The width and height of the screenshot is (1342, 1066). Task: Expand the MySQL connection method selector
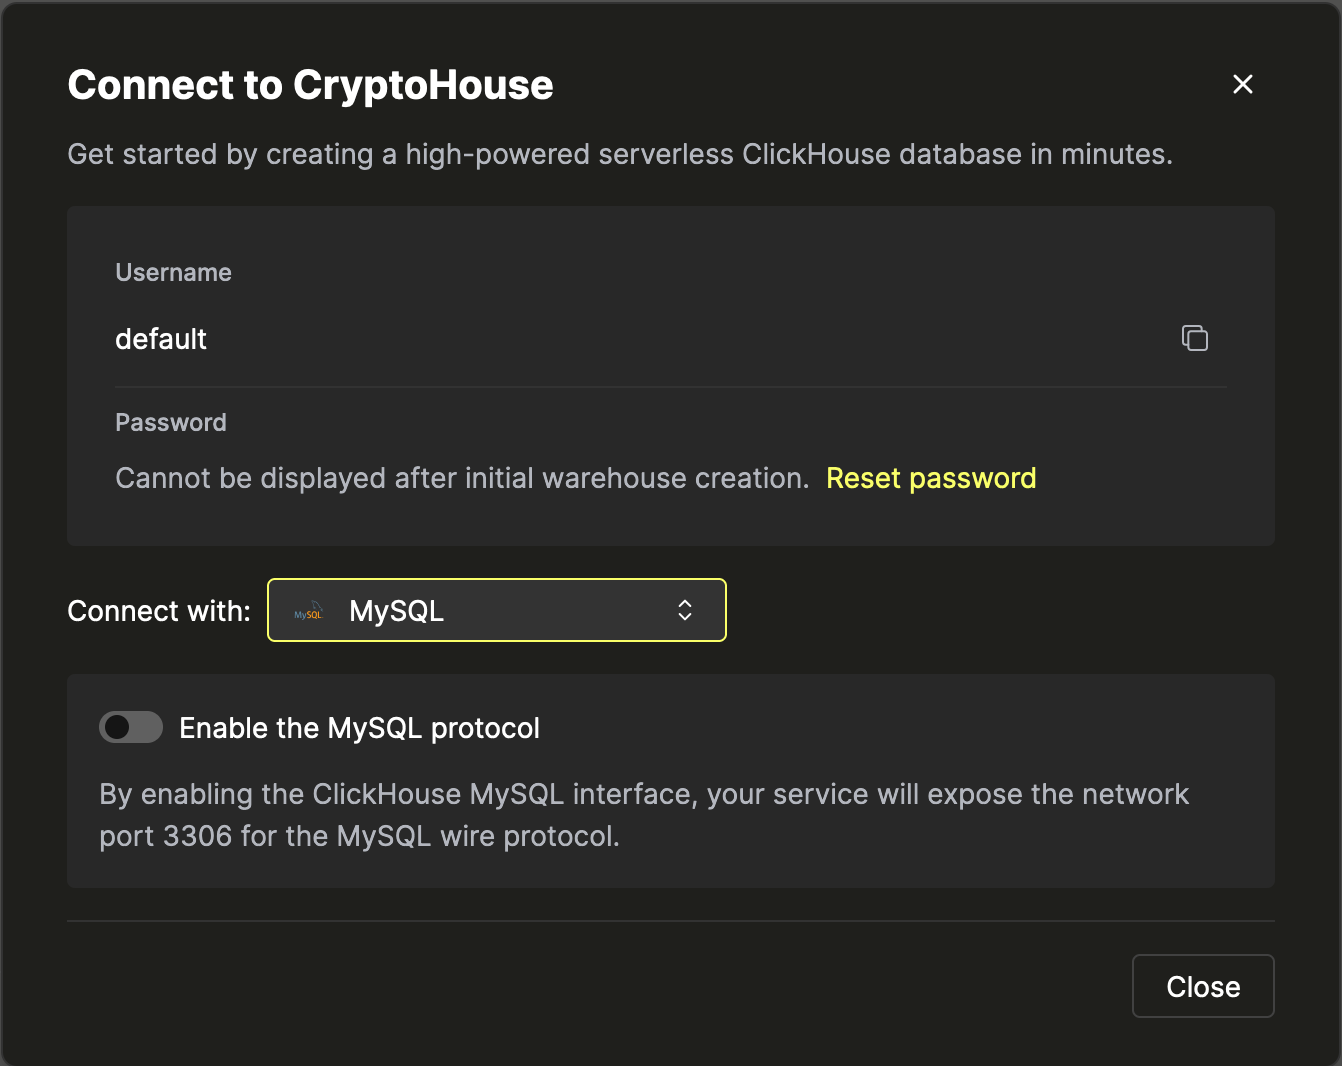[497, 610]
